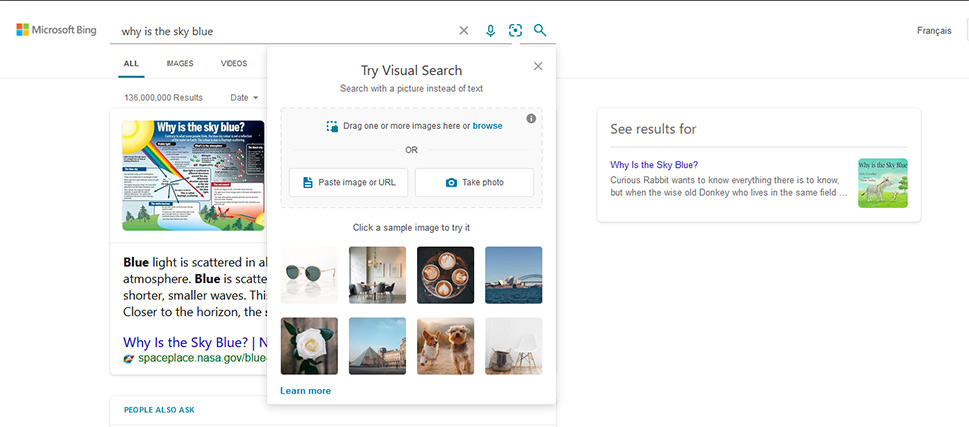The width and height of the screenshot is (969, 427).
Task: Switch to the ALL tab
Action: [x=131, y=64]
